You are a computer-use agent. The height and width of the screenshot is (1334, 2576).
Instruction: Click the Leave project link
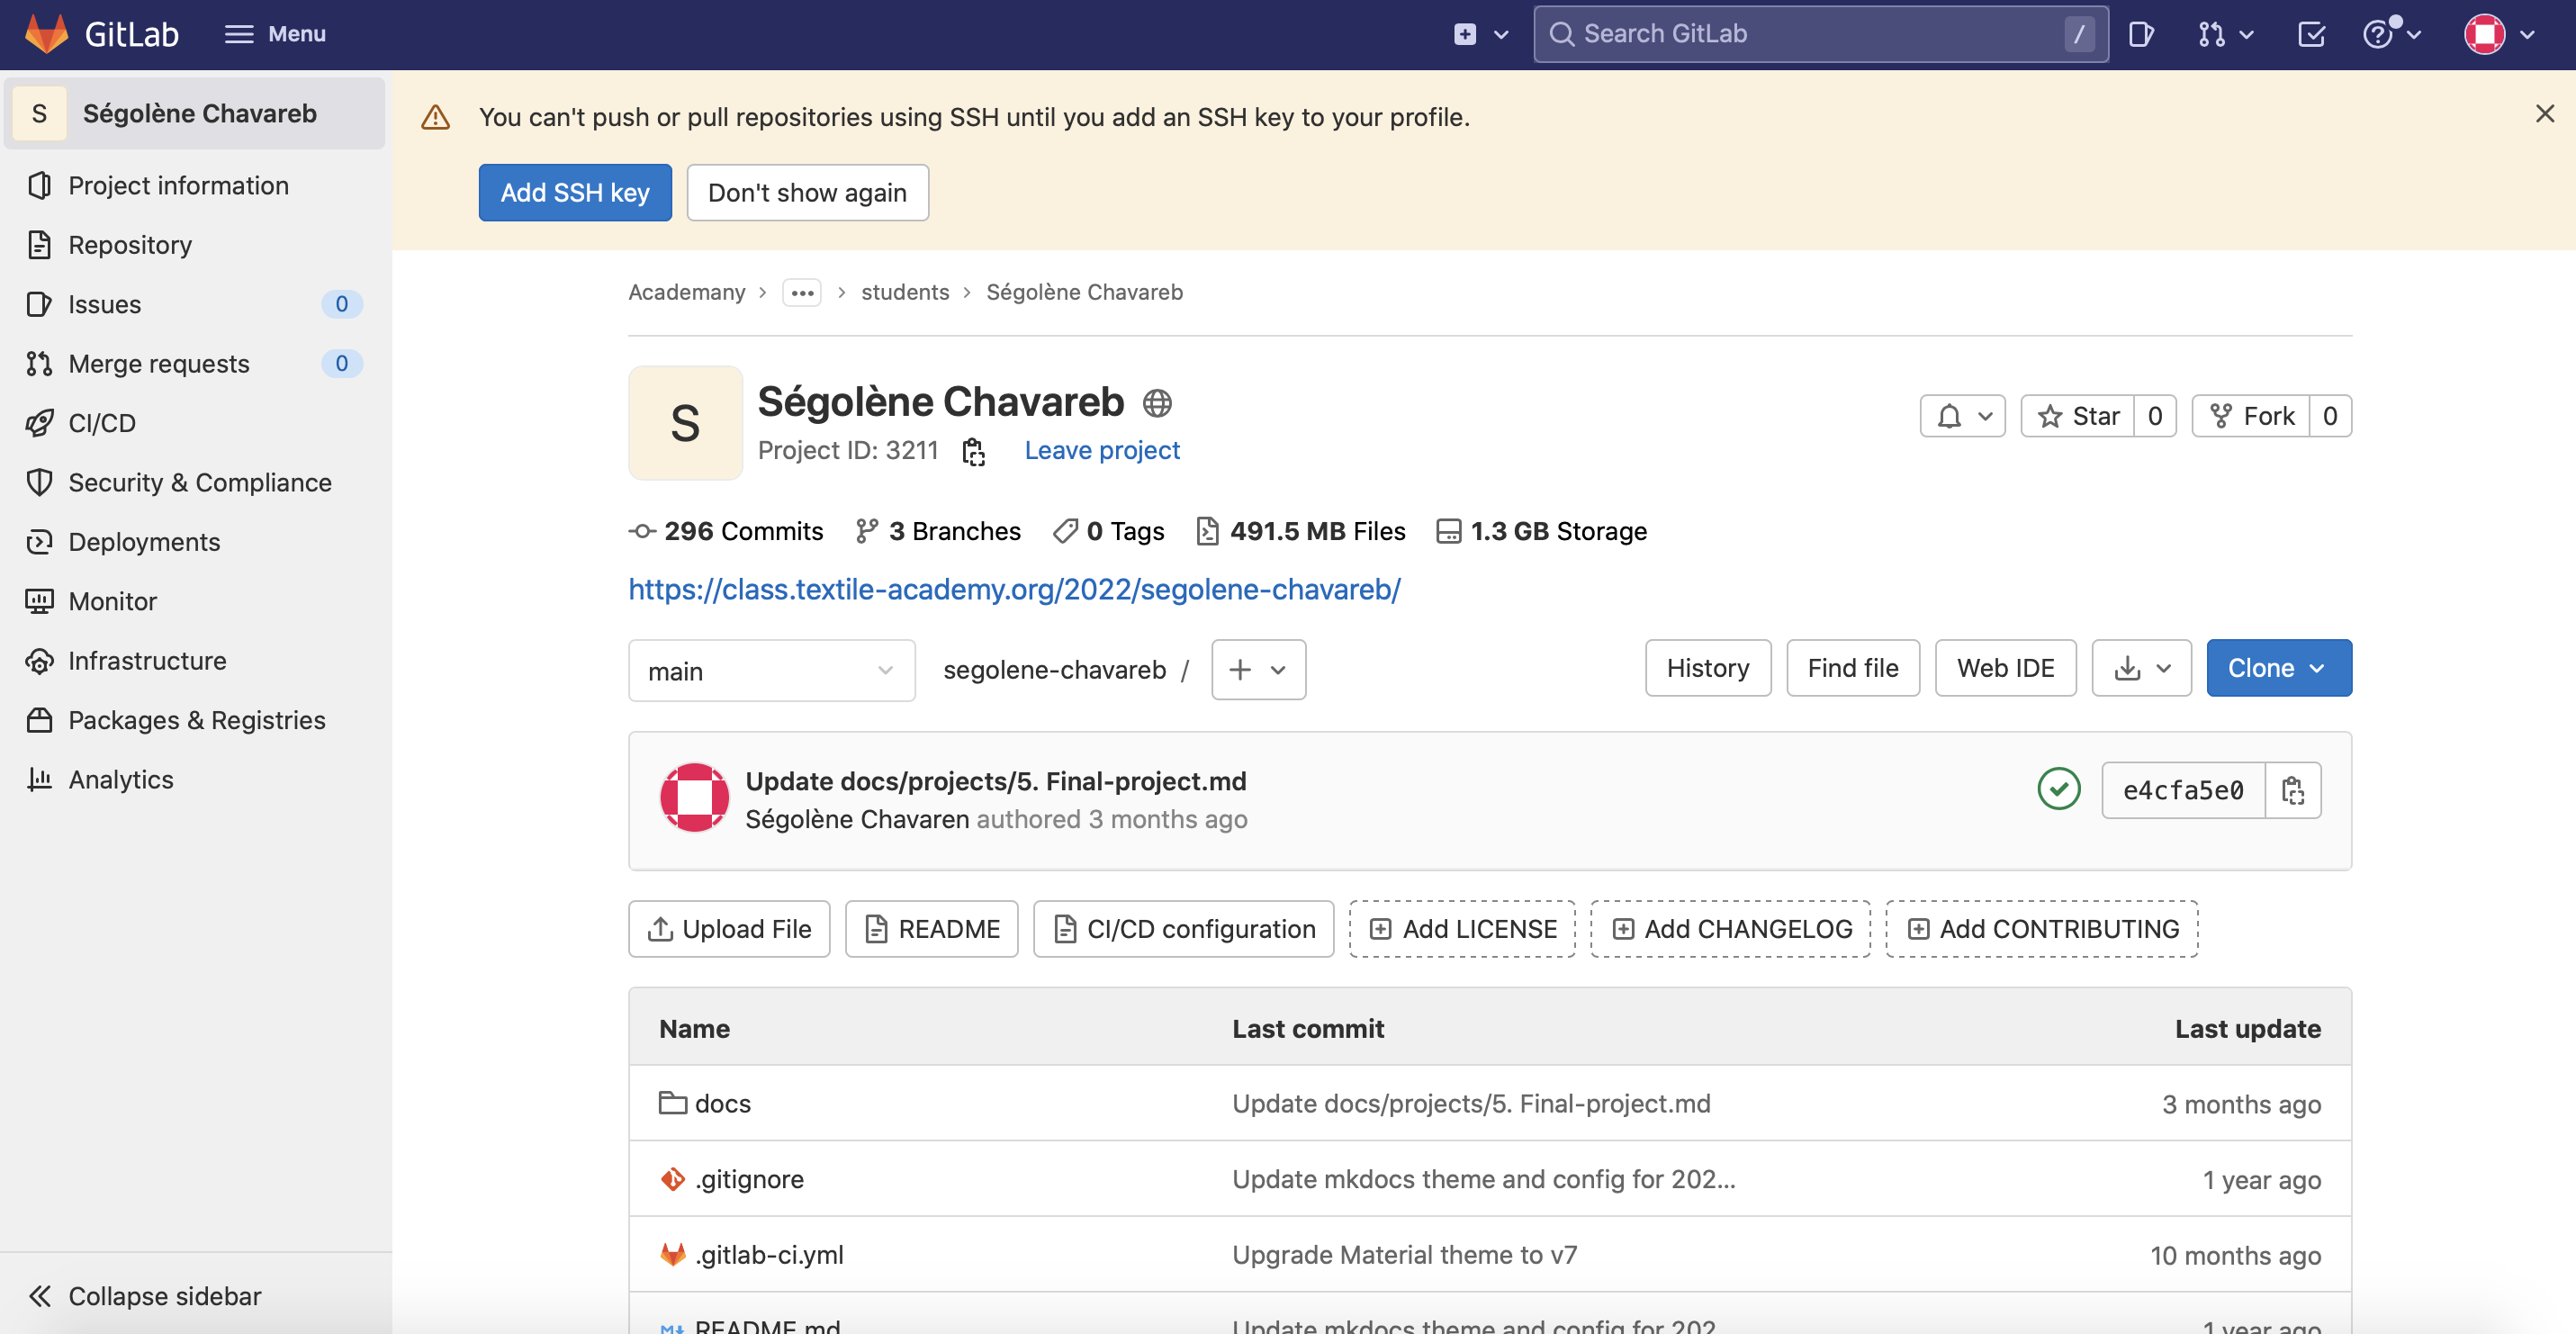(1102, 450)
